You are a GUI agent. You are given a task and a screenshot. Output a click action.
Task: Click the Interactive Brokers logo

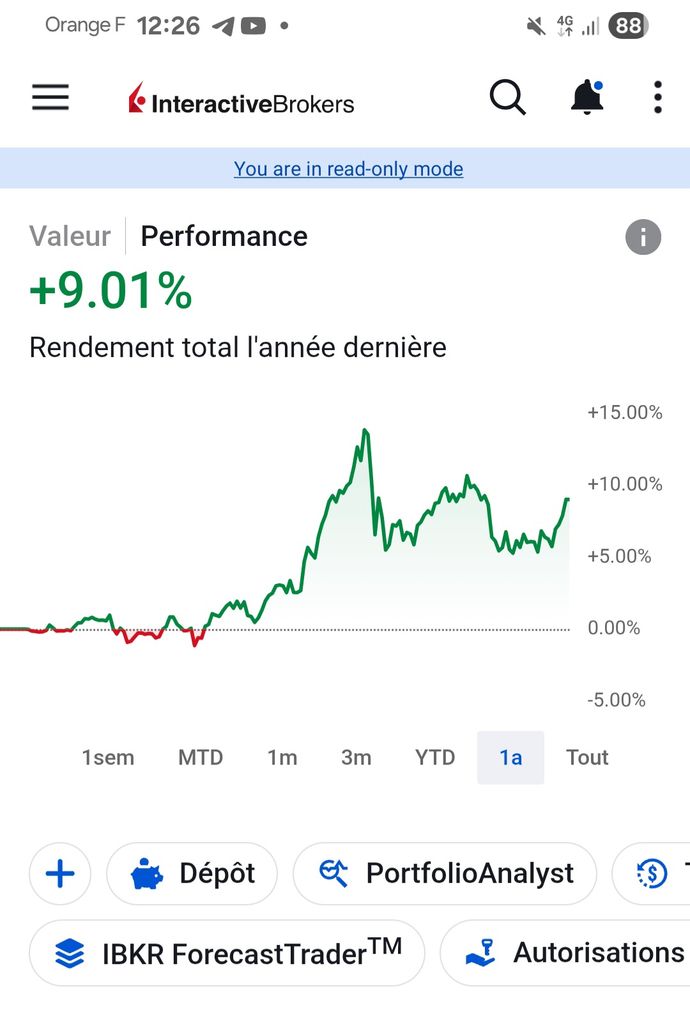[241, 102]
